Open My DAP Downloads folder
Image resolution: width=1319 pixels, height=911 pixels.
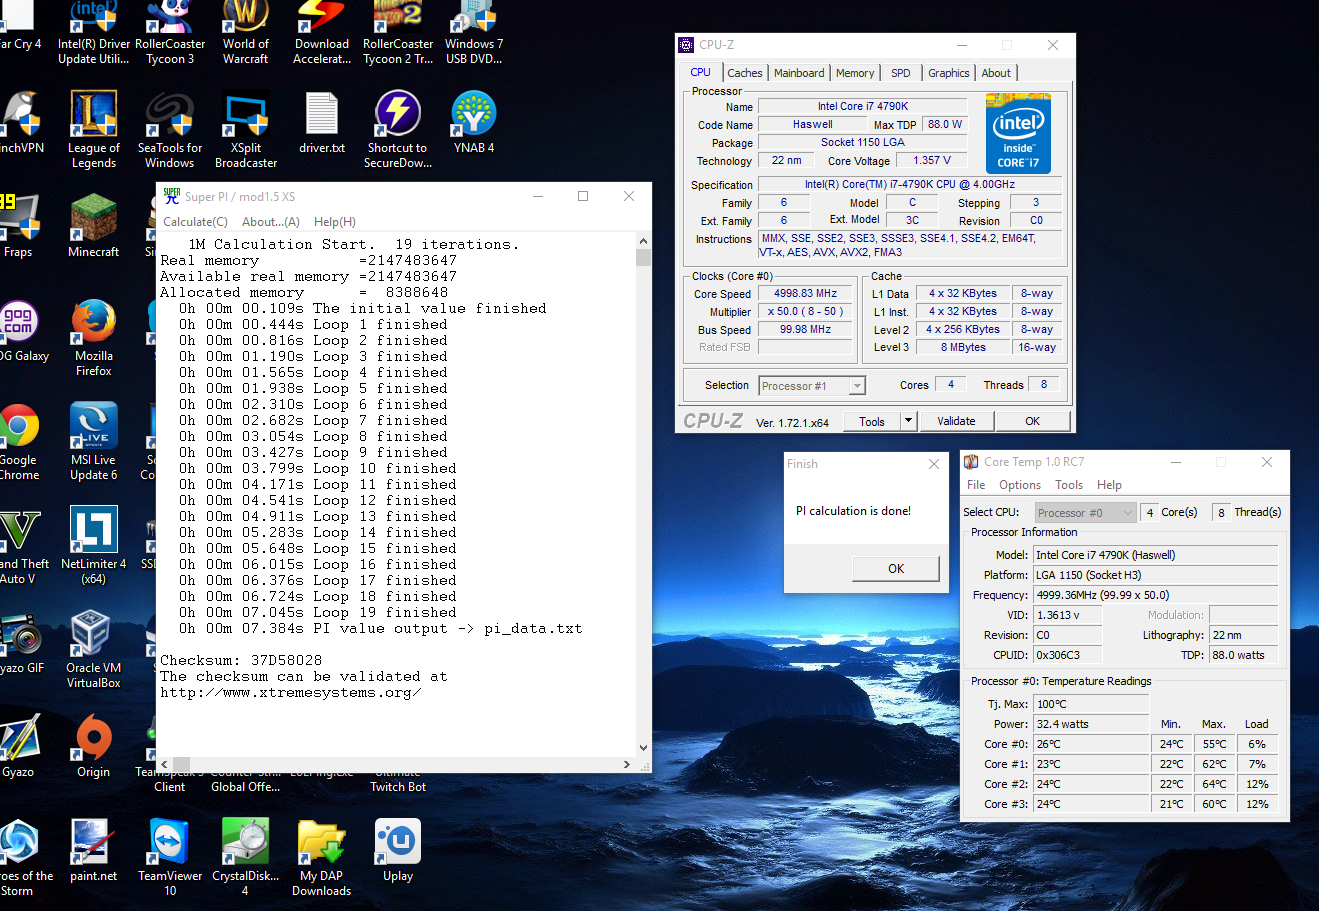click(322, 858)
